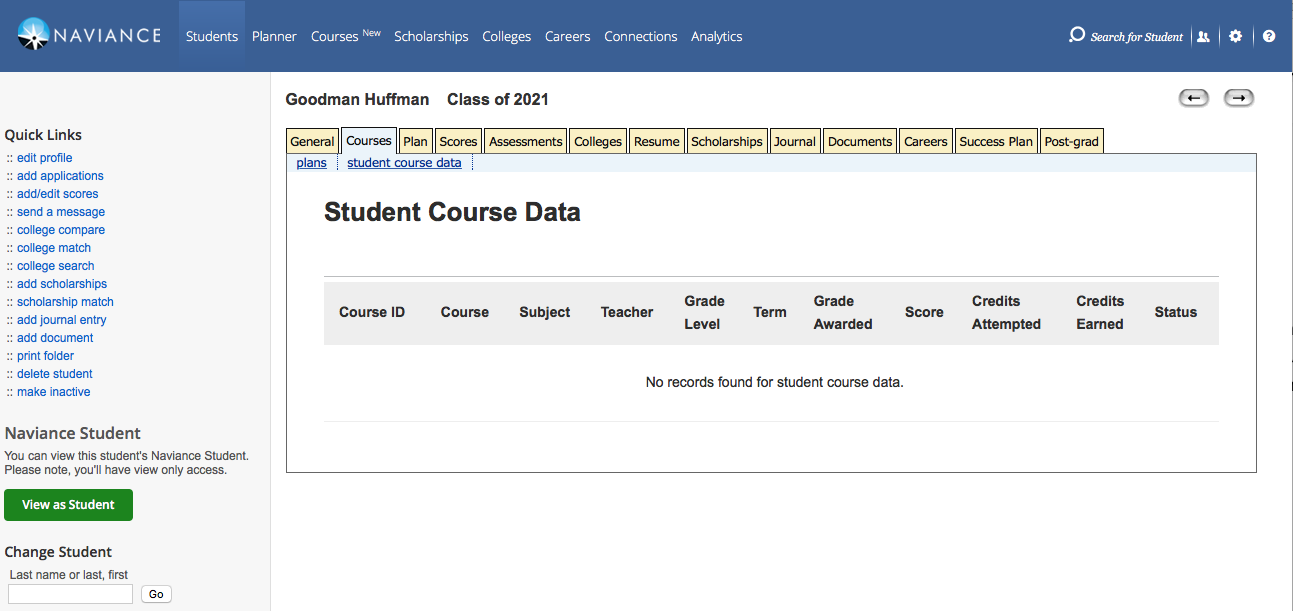The image size is (1293, 611).
Task: Open Analytics in the top navigation
Action: 716,36
